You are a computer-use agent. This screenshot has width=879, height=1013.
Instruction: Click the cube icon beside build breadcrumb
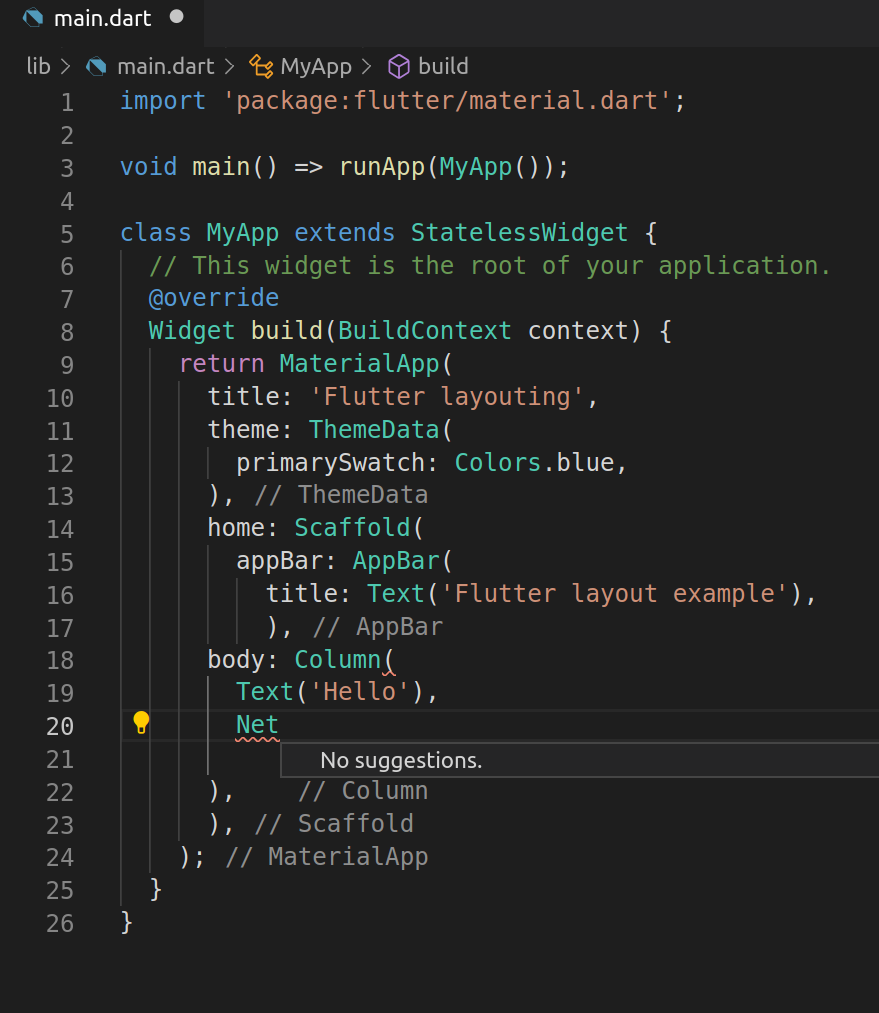(x=398, y=67)
